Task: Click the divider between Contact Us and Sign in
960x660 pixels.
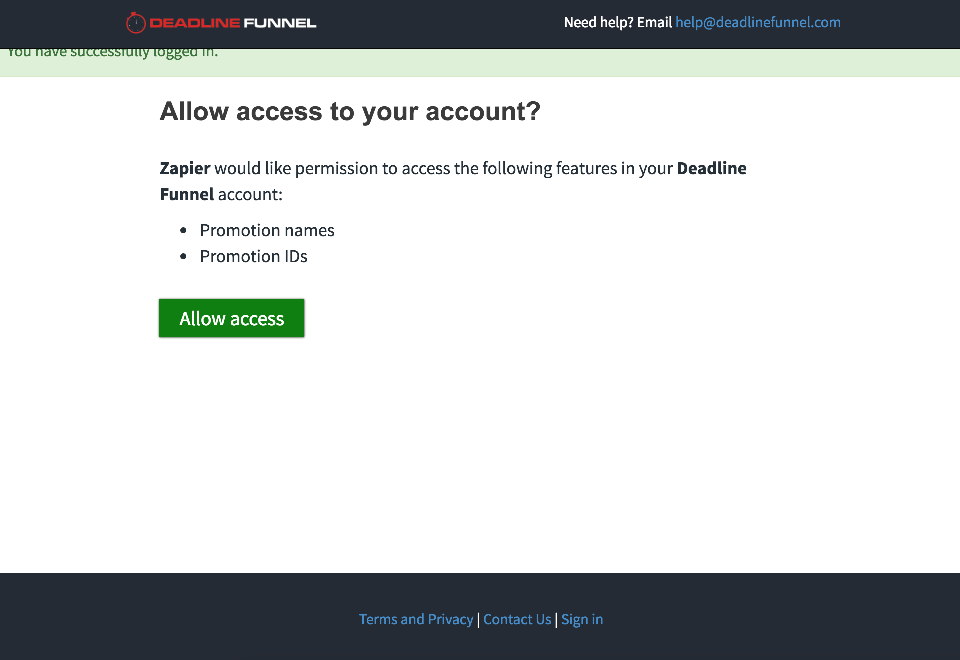Action: click(556, 620)
